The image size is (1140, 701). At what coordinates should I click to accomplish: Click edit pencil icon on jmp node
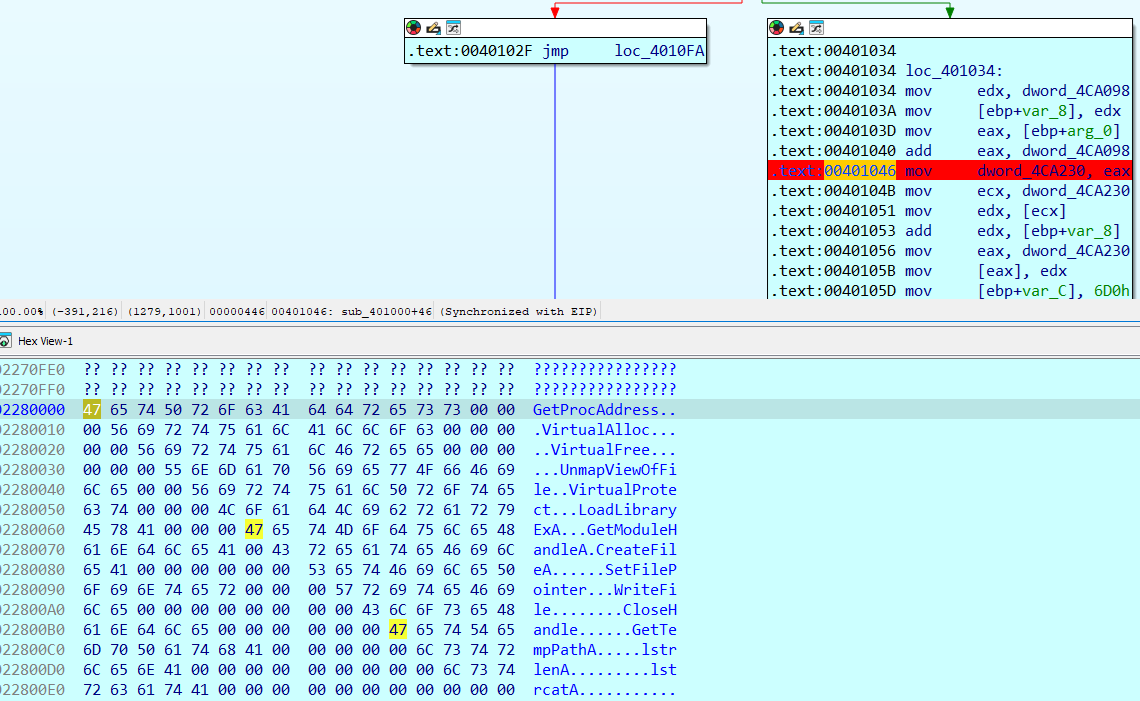433,28
